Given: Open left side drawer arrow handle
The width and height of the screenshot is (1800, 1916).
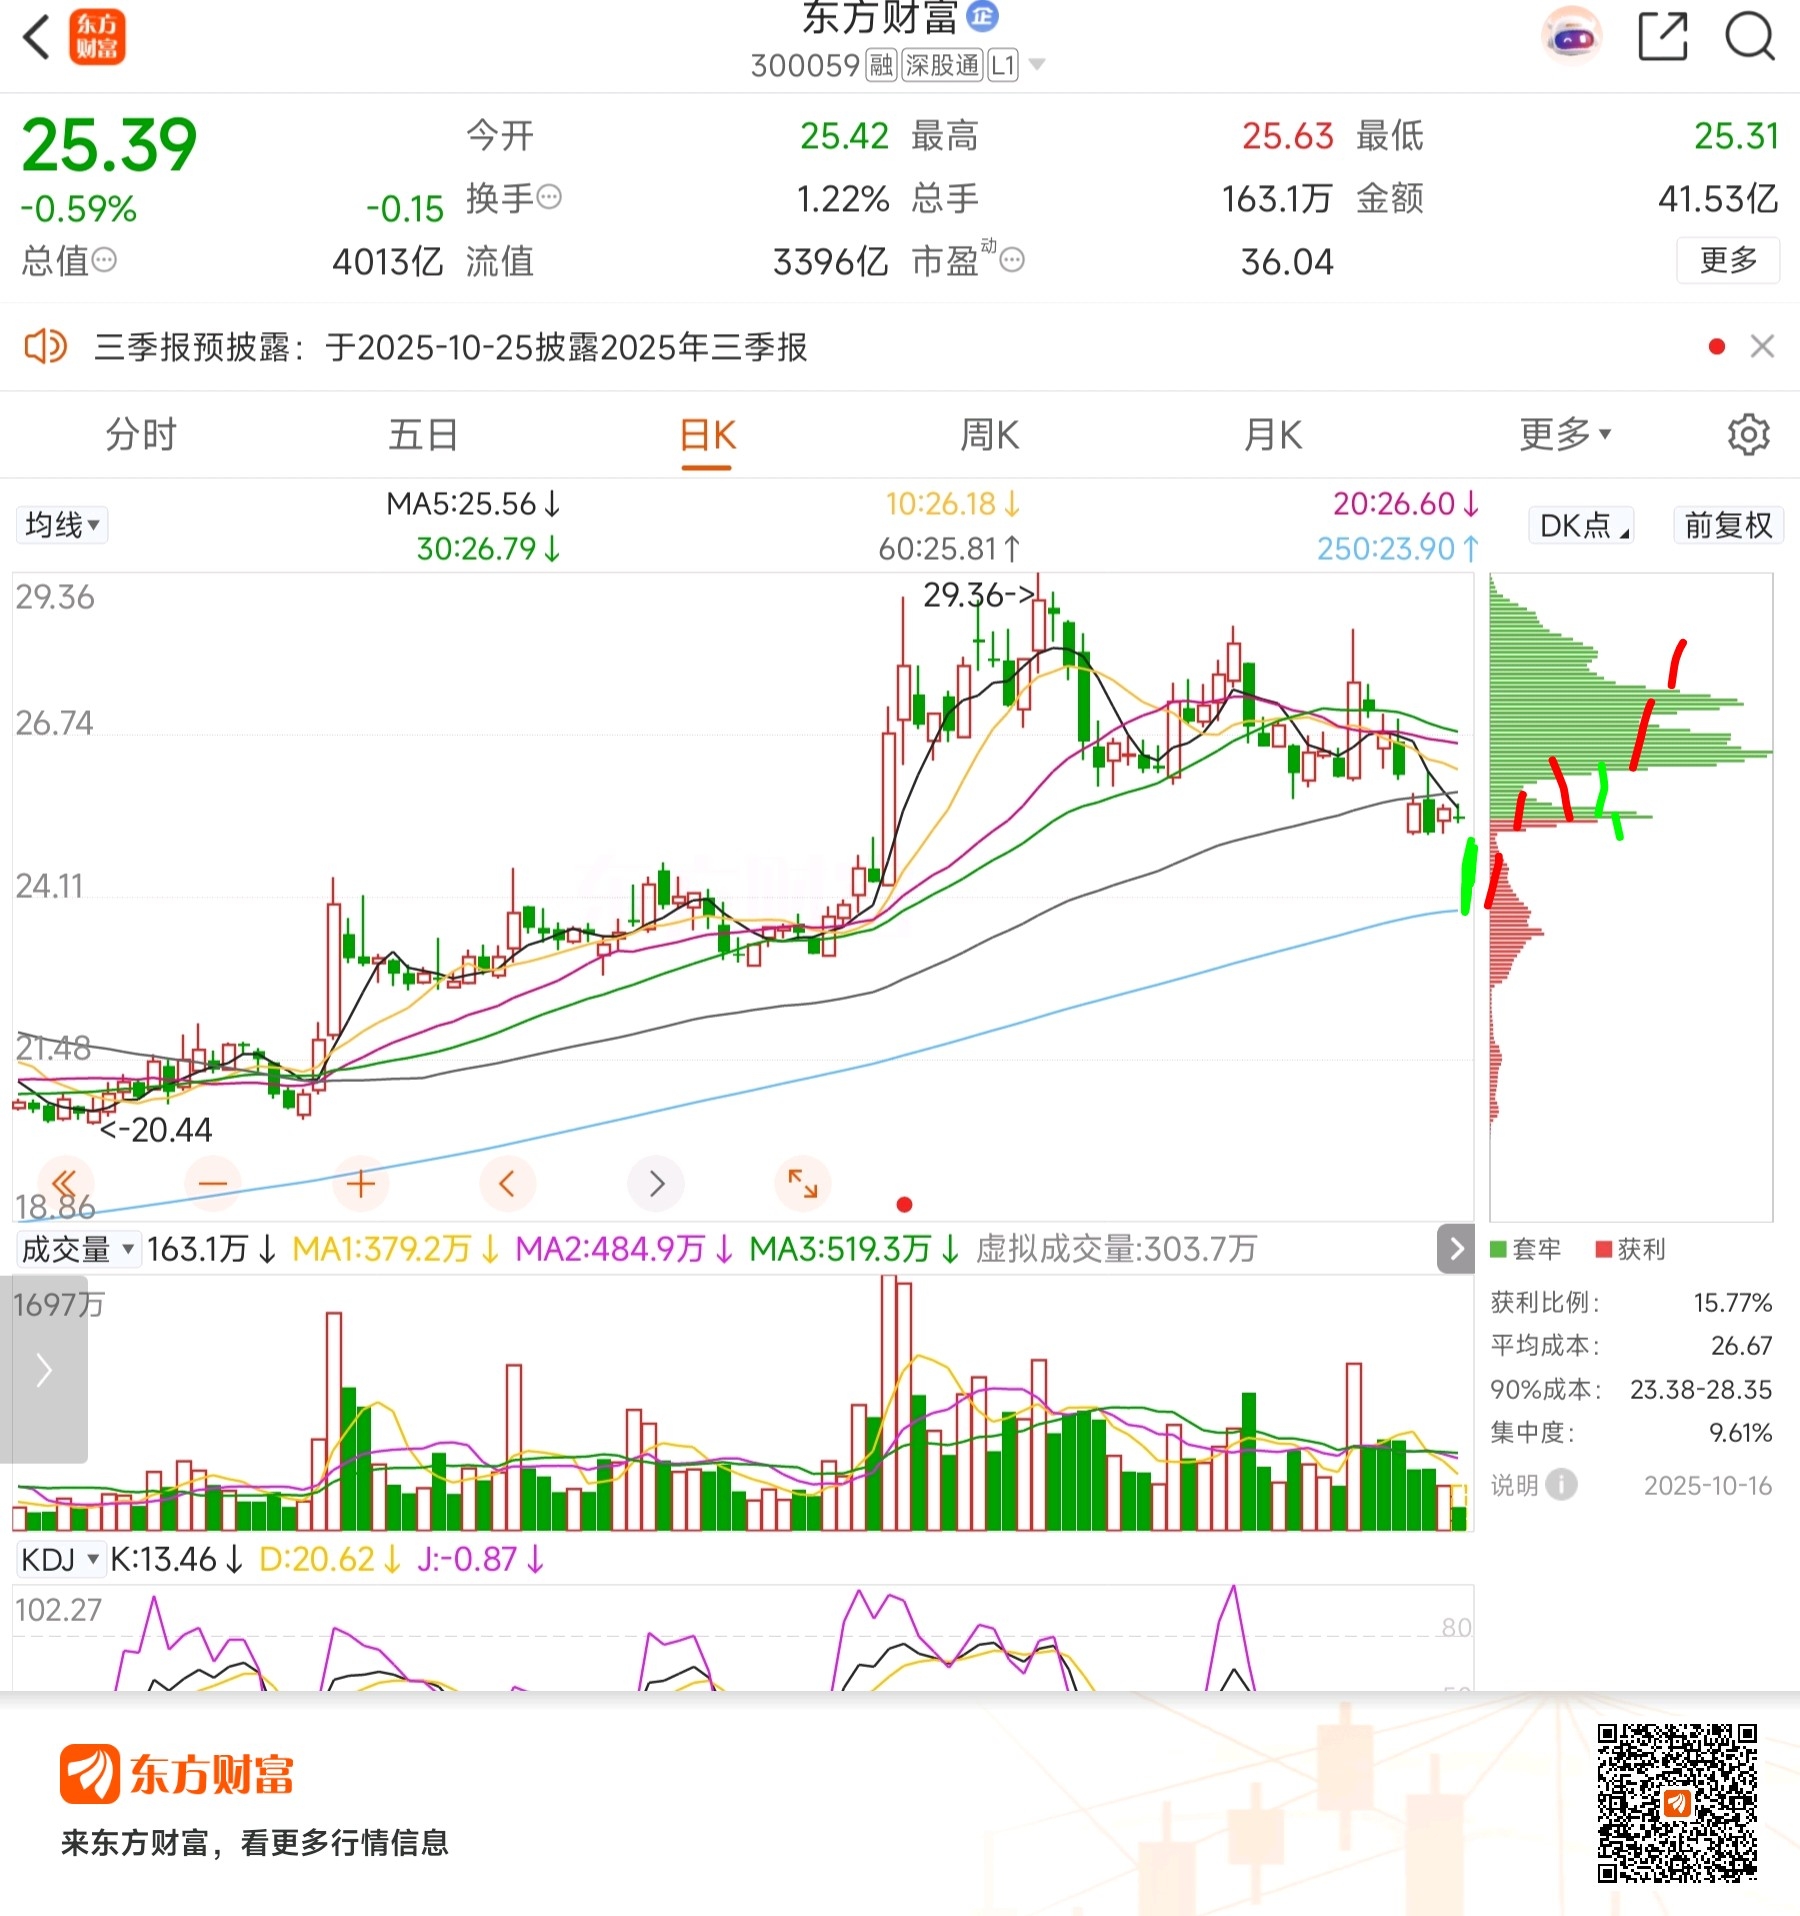Looking at the screenshot, I should 43,1369.
